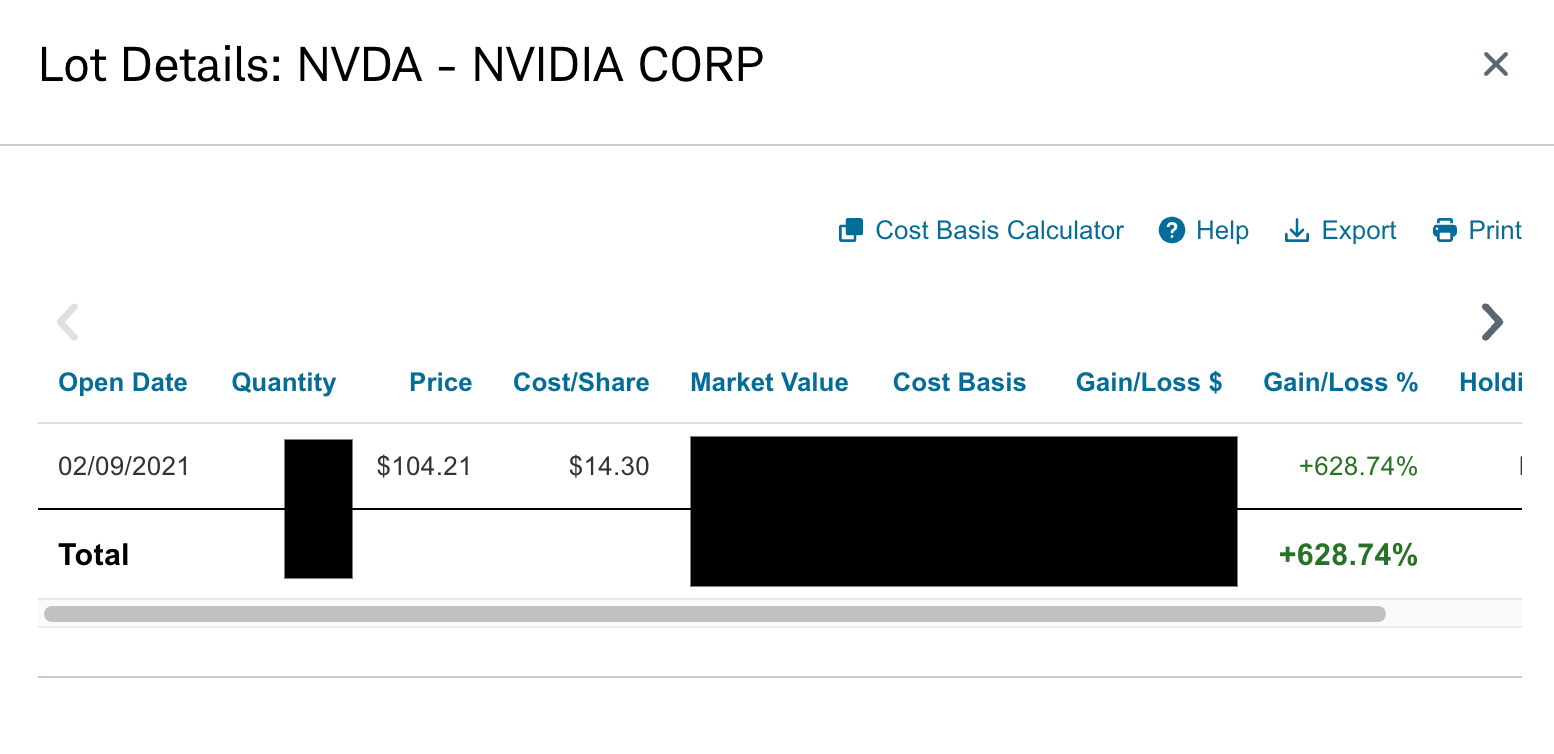Sort by Price column header
This screenshot has width=1554, height=754.
(440, 383)
